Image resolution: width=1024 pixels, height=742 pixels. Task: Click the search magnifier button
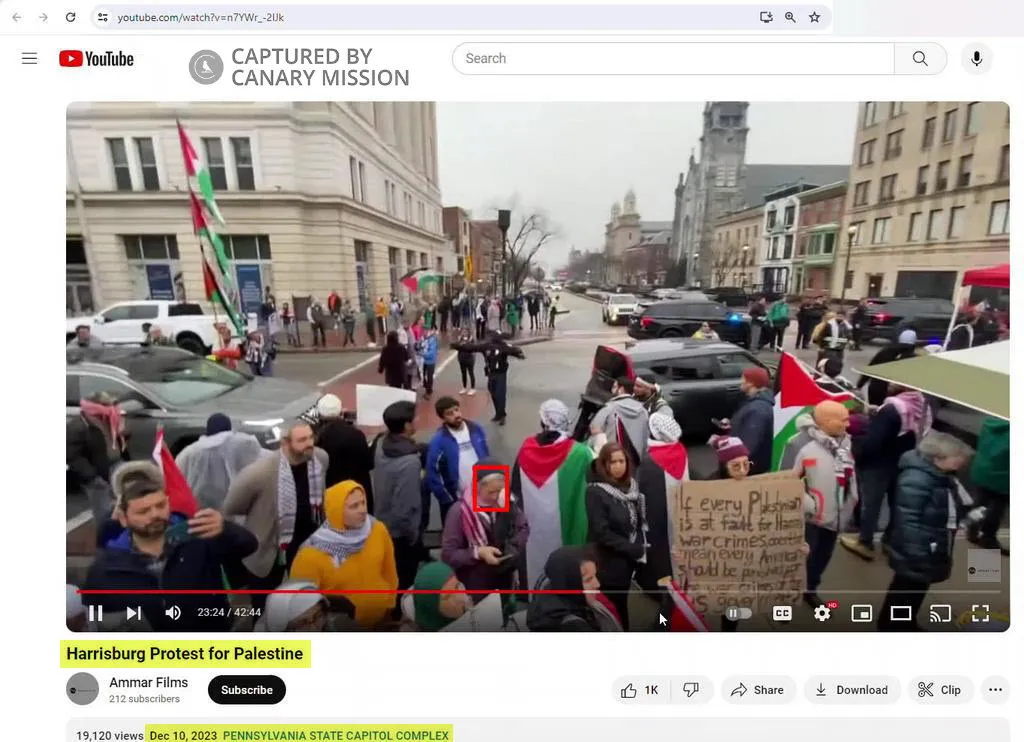coord(920,58)
